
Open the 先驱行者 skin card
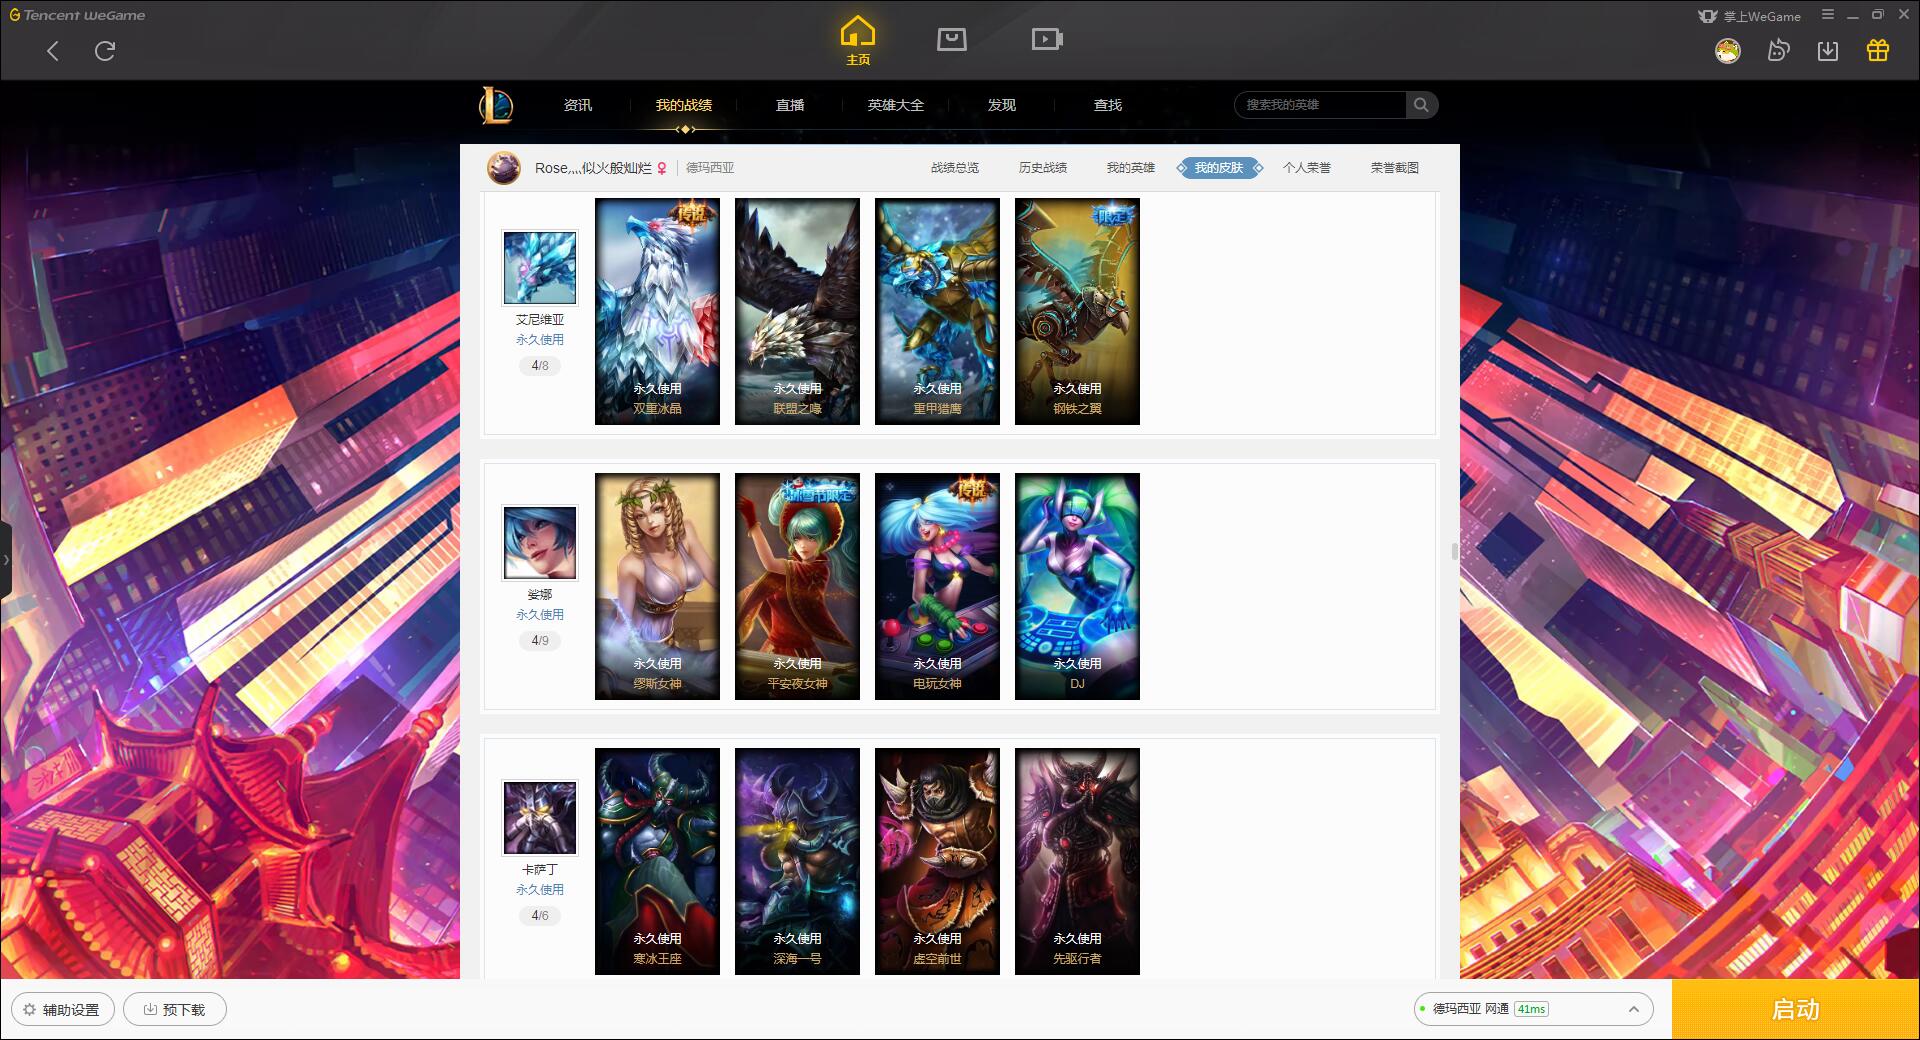[x=1077, y=861]
